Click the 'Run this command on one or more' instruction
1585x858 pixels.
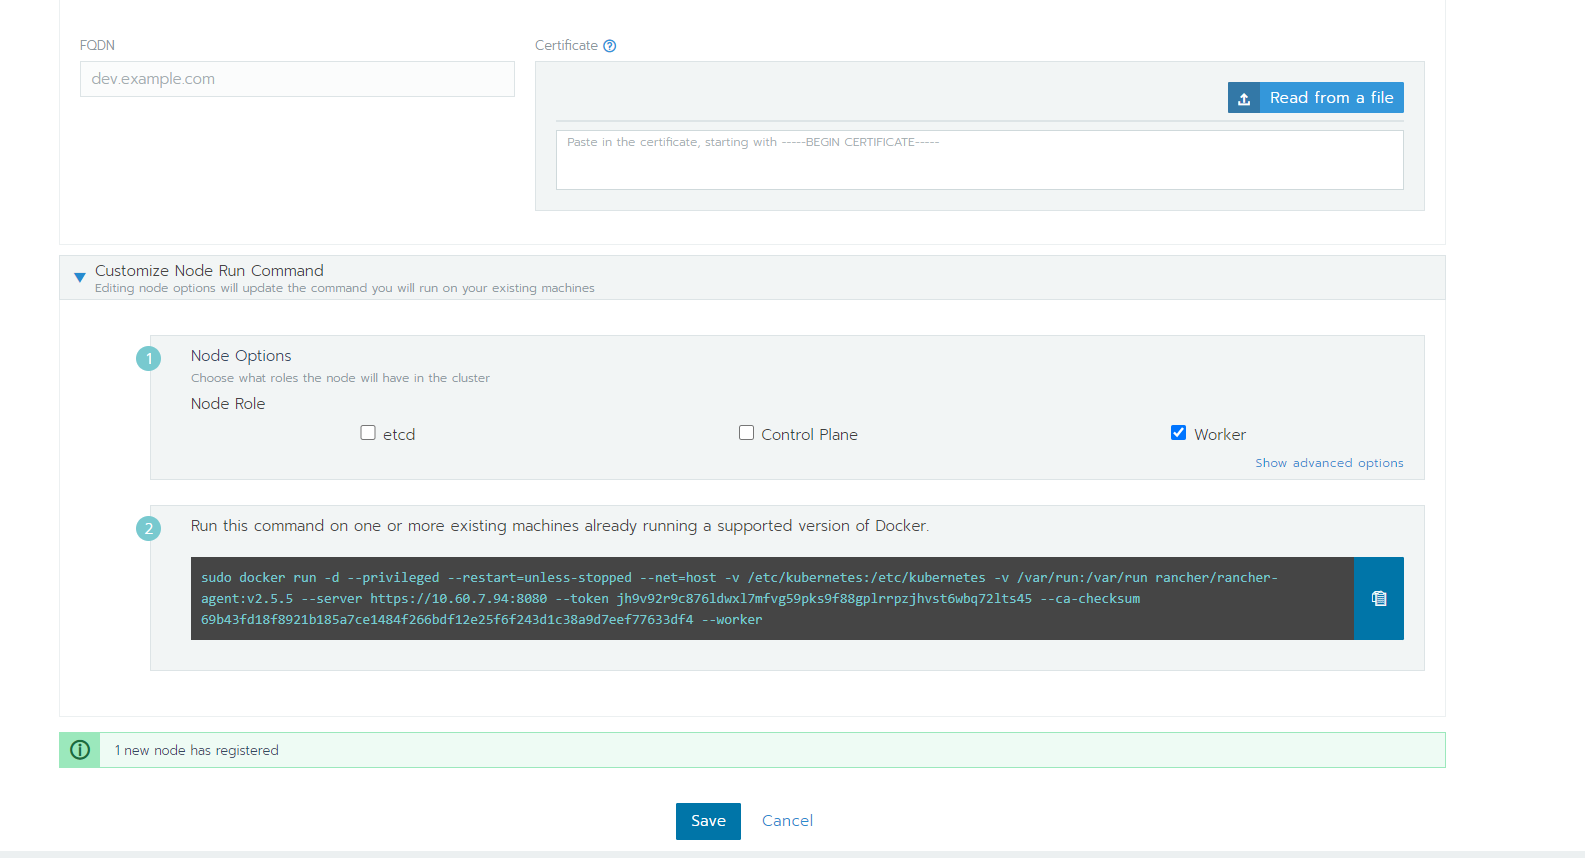(x=560, y=526)
